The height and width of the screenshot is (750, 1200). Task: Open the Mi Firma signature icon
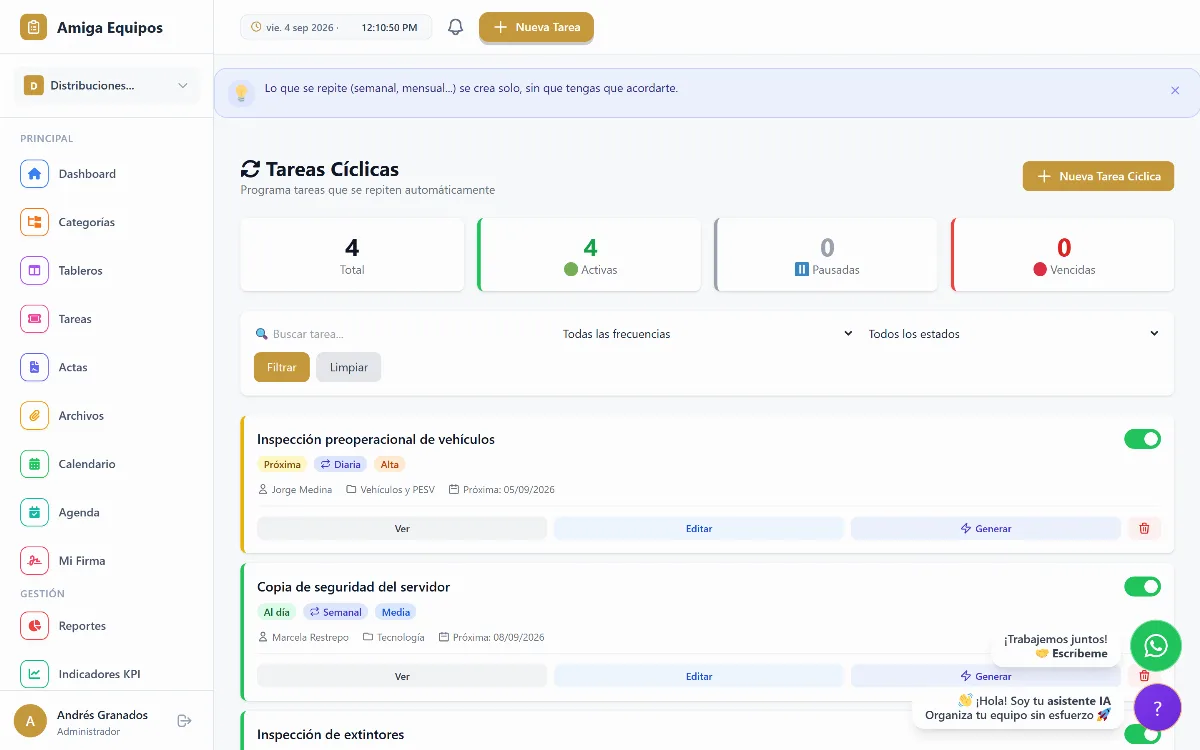pyautogui.click(x=34, y=561)
